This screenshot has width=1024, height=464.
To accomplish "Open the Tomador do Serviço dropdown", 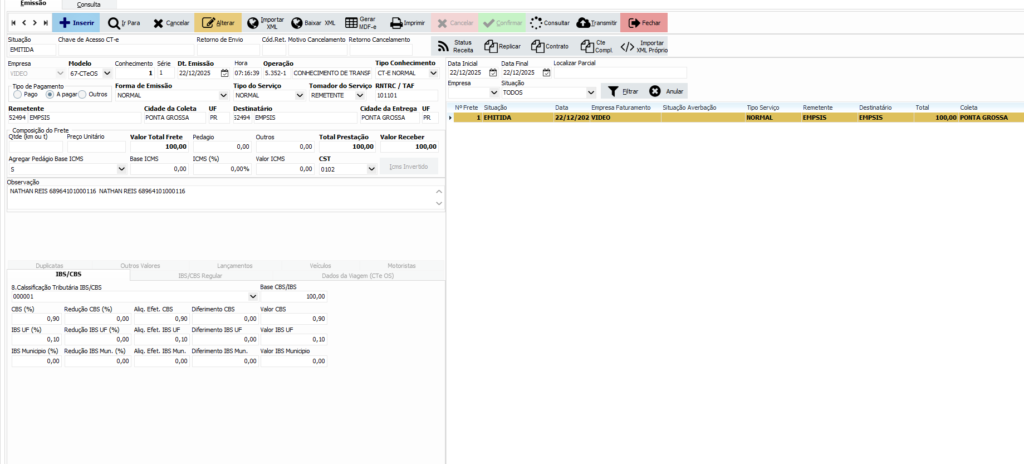I will (x=361, y=95).
